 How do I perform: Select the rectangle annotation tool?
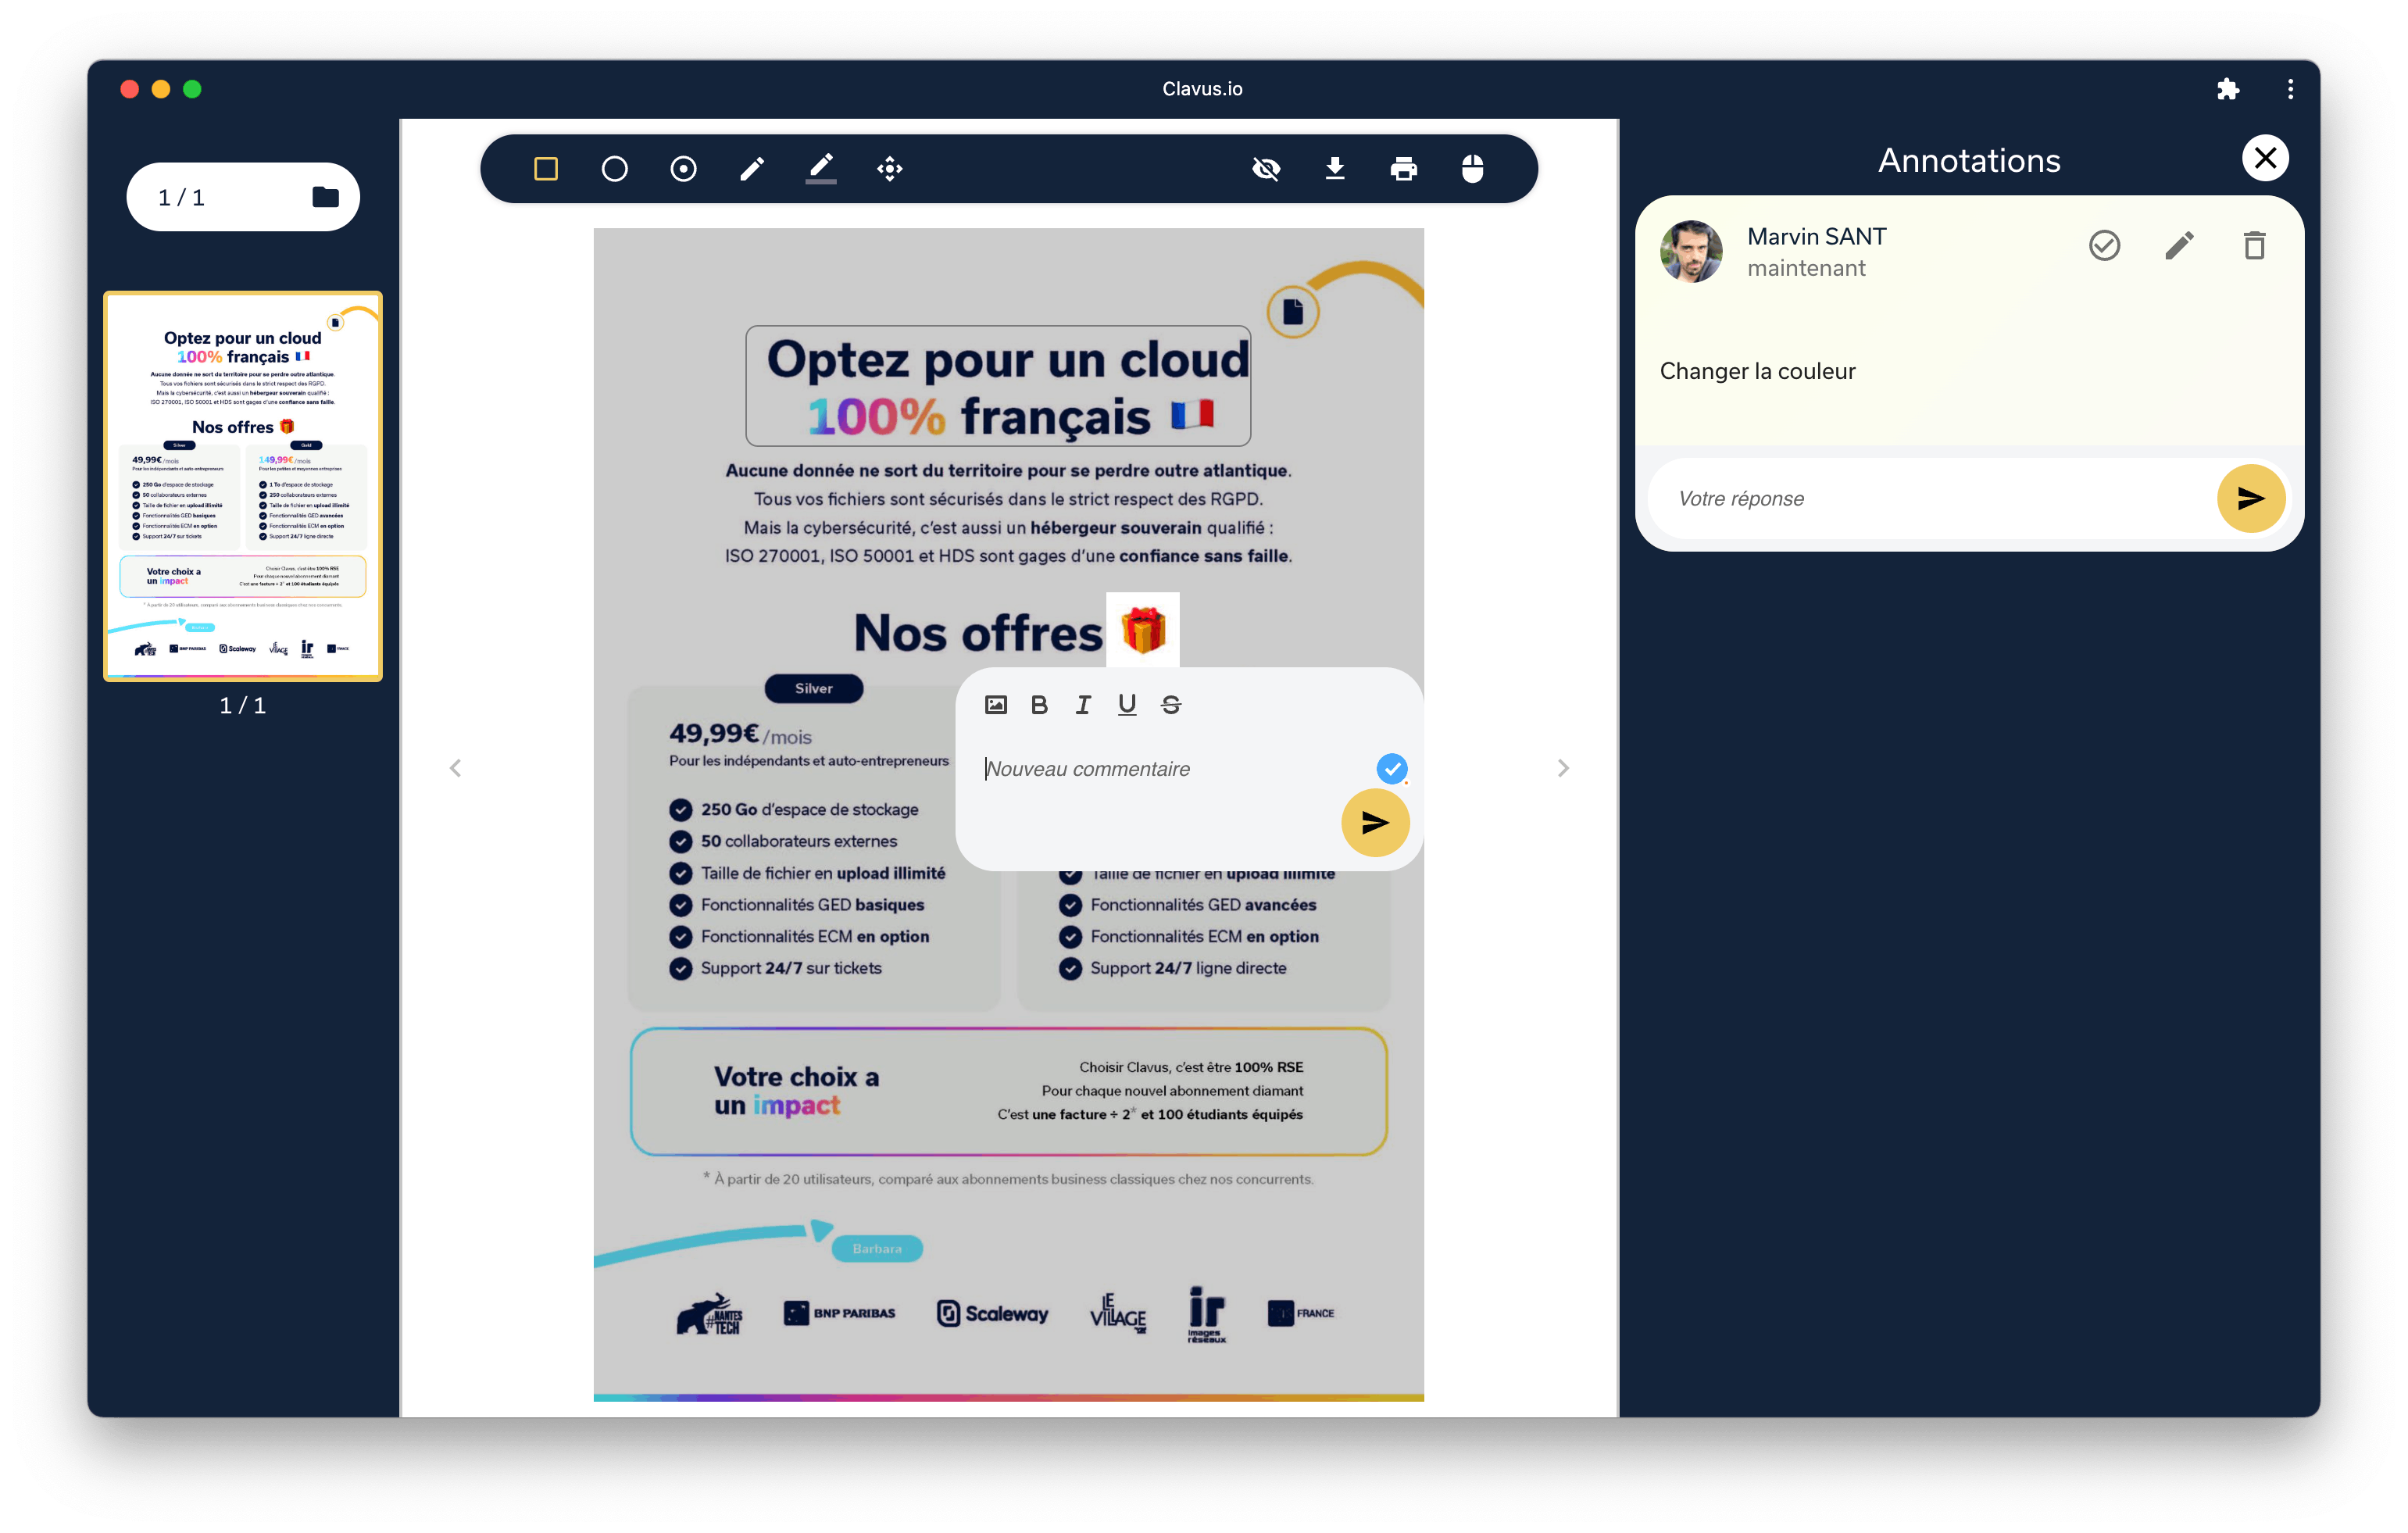coord(546,169)
